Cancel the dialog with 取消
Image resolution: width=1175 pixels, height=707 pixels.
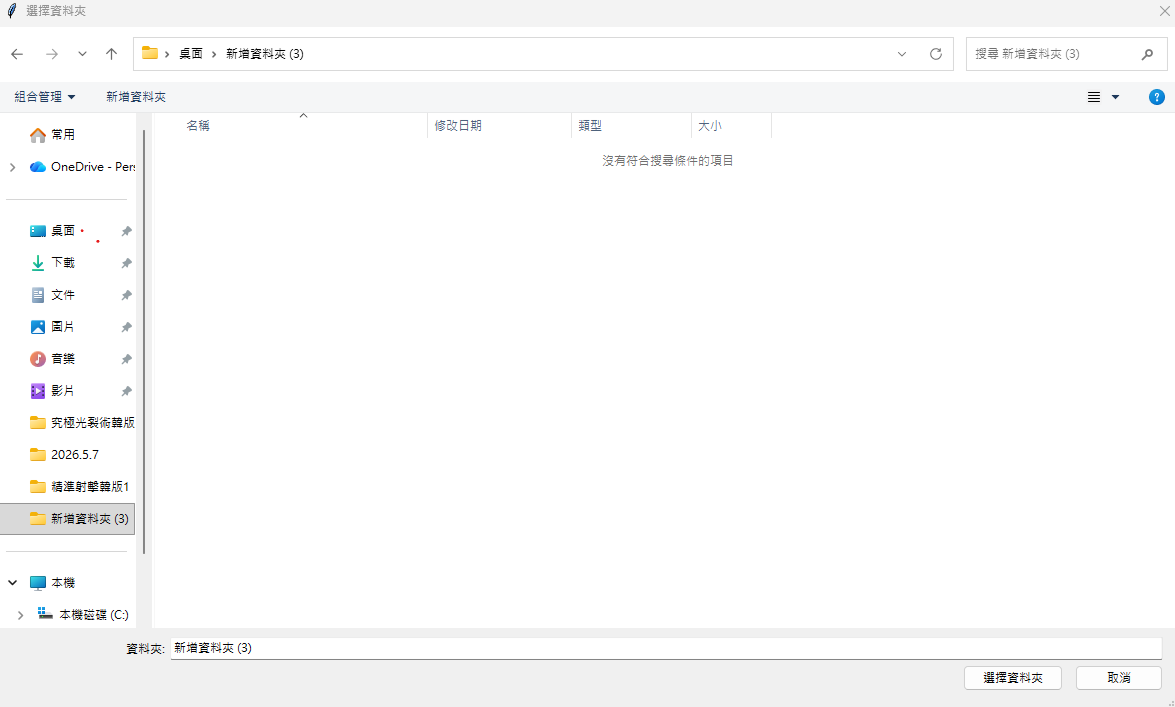[1119, 678]
